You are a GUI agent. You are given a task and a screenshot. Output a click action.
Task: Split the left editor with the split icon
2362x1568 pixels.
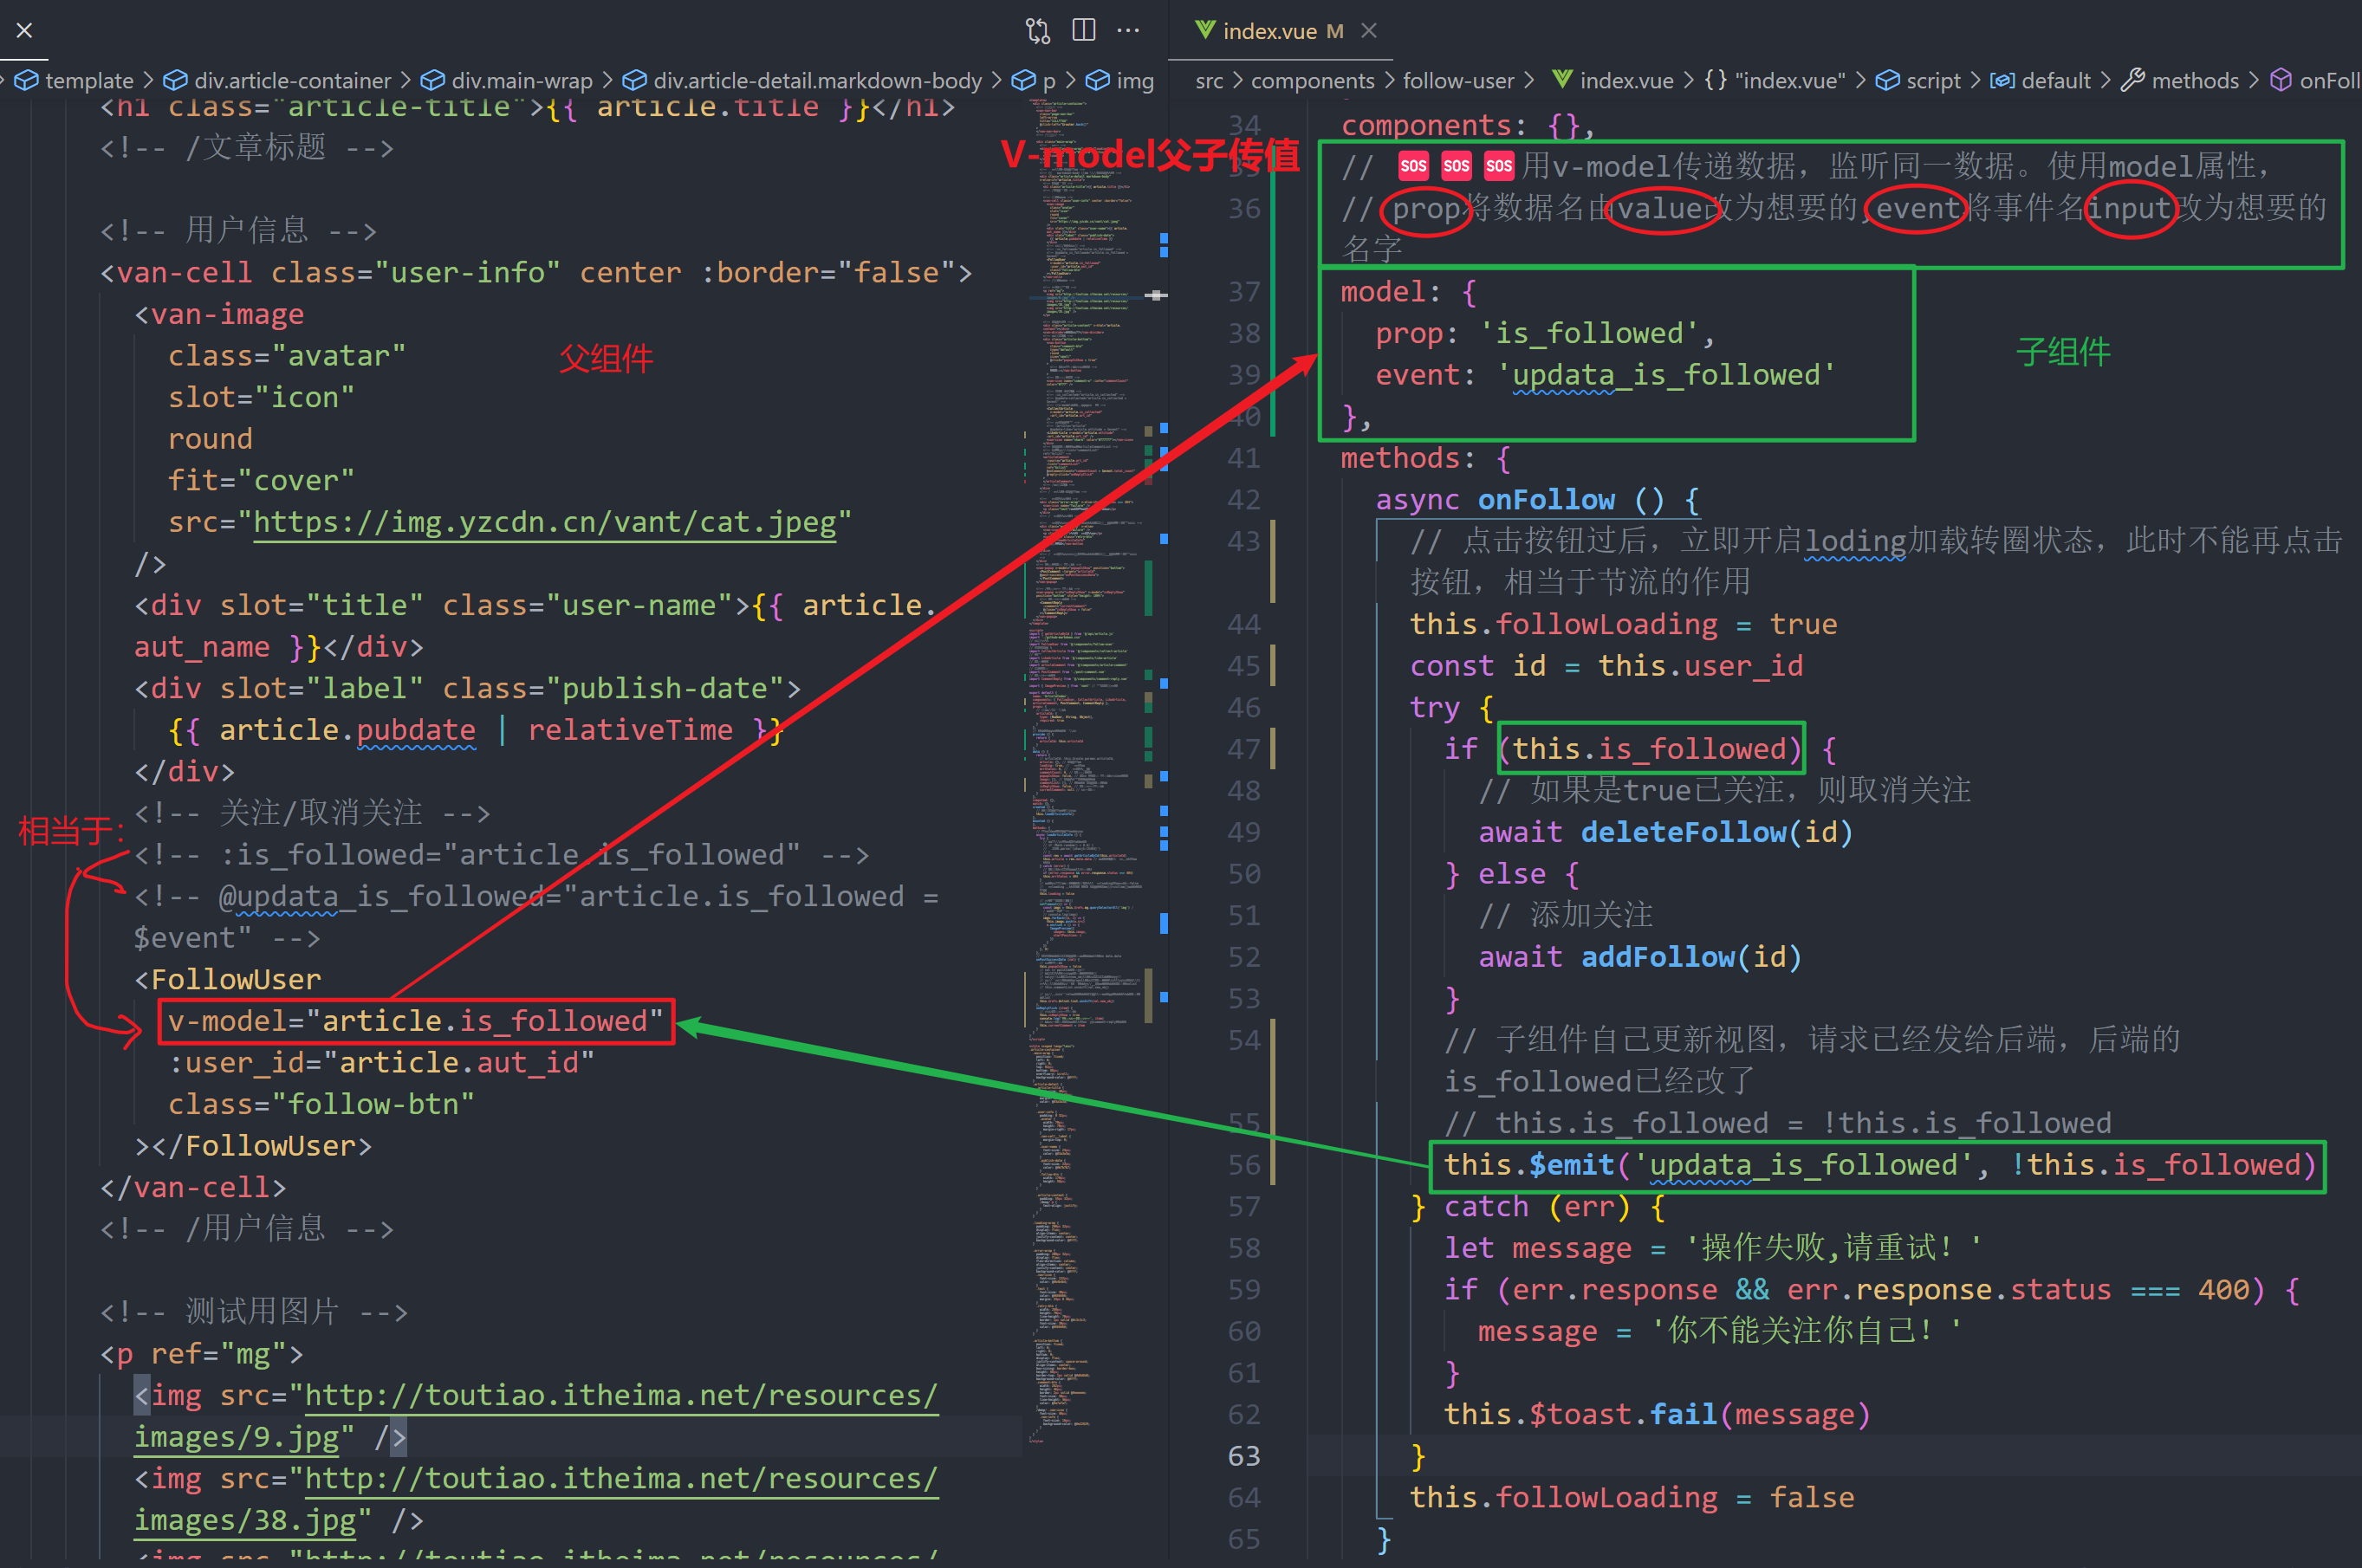(1084, 30)
